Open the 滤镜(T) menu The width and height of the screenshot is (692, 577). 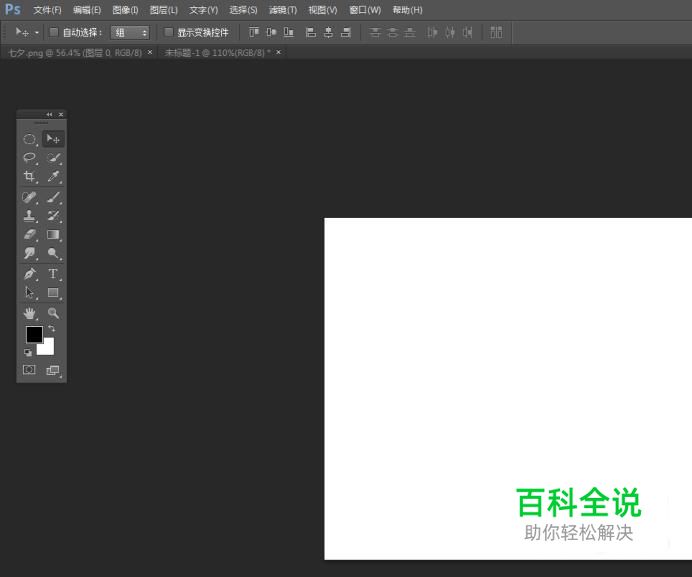point(282,10)
